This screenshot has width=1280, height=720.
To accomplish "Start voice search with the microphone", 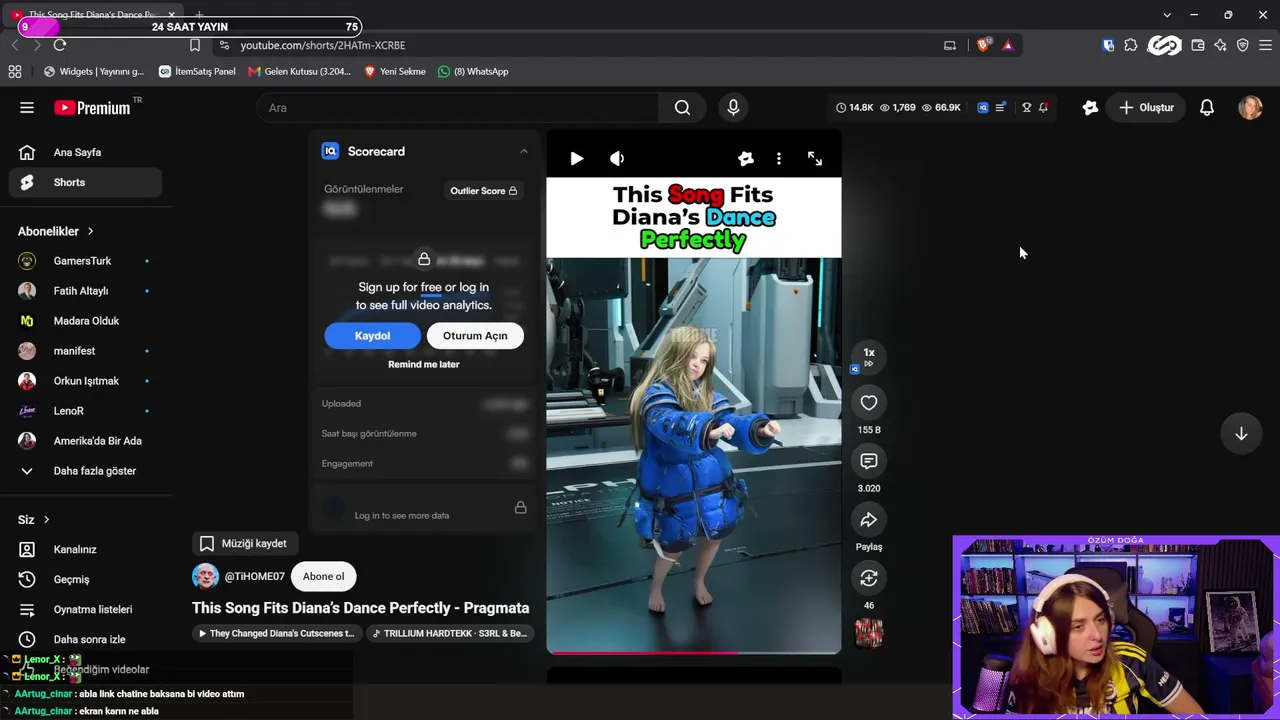I will click(x=733, y=108).
